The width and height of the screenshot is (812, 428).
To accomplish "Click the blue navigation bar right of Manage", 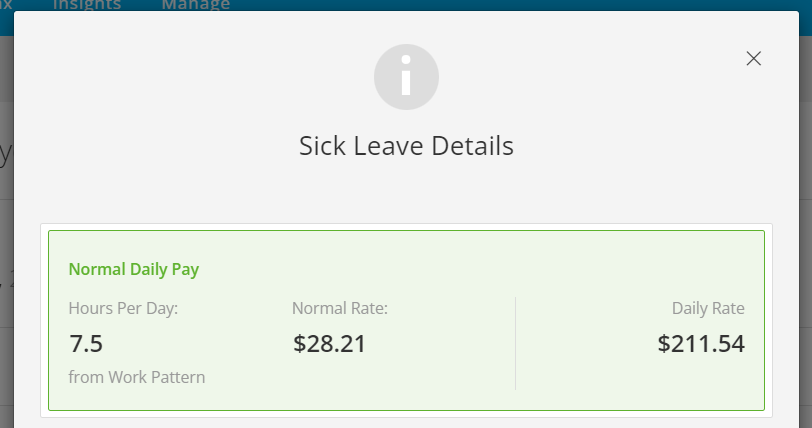I will coord(518,5).
